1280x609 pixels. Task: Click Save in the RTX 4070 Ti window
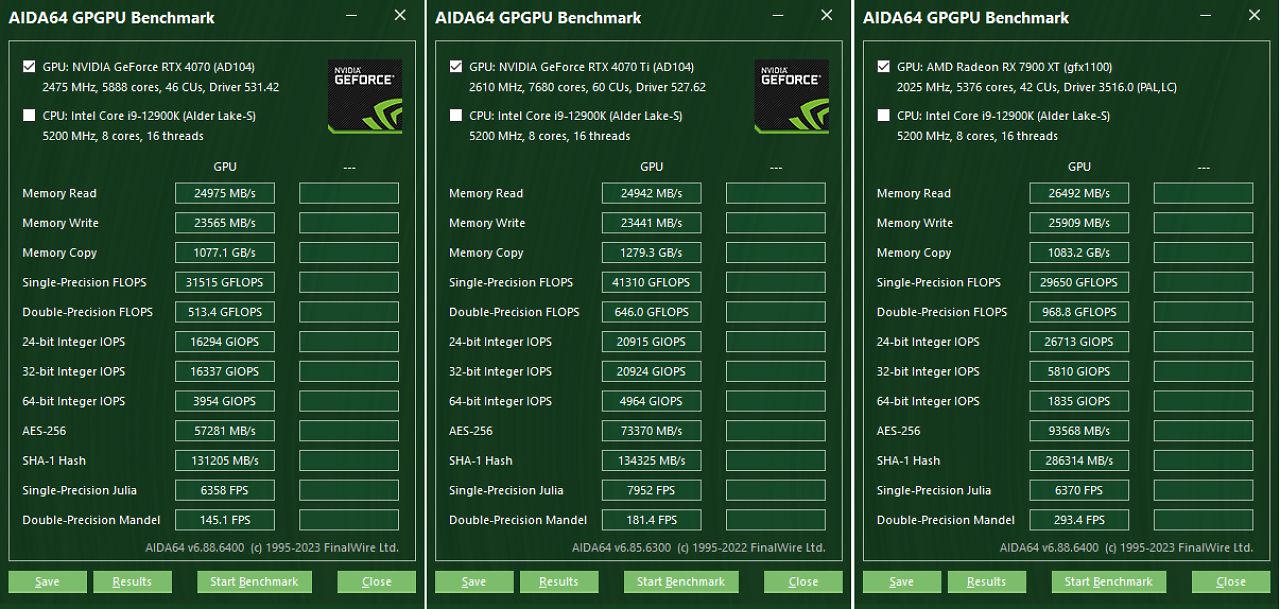coord(474,582)
